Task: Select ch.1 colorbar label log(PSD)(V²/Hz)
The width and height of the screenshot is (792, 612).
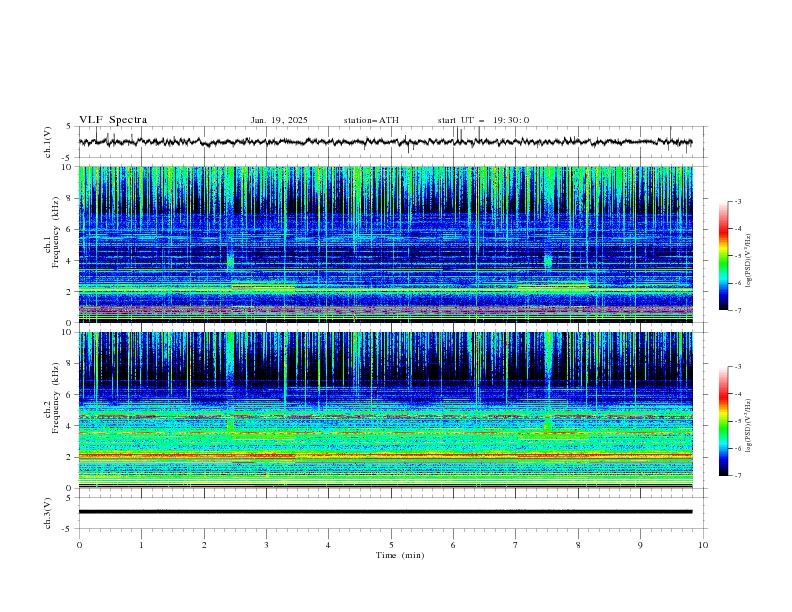Action: pyautogui.click(x=749, y=261)
